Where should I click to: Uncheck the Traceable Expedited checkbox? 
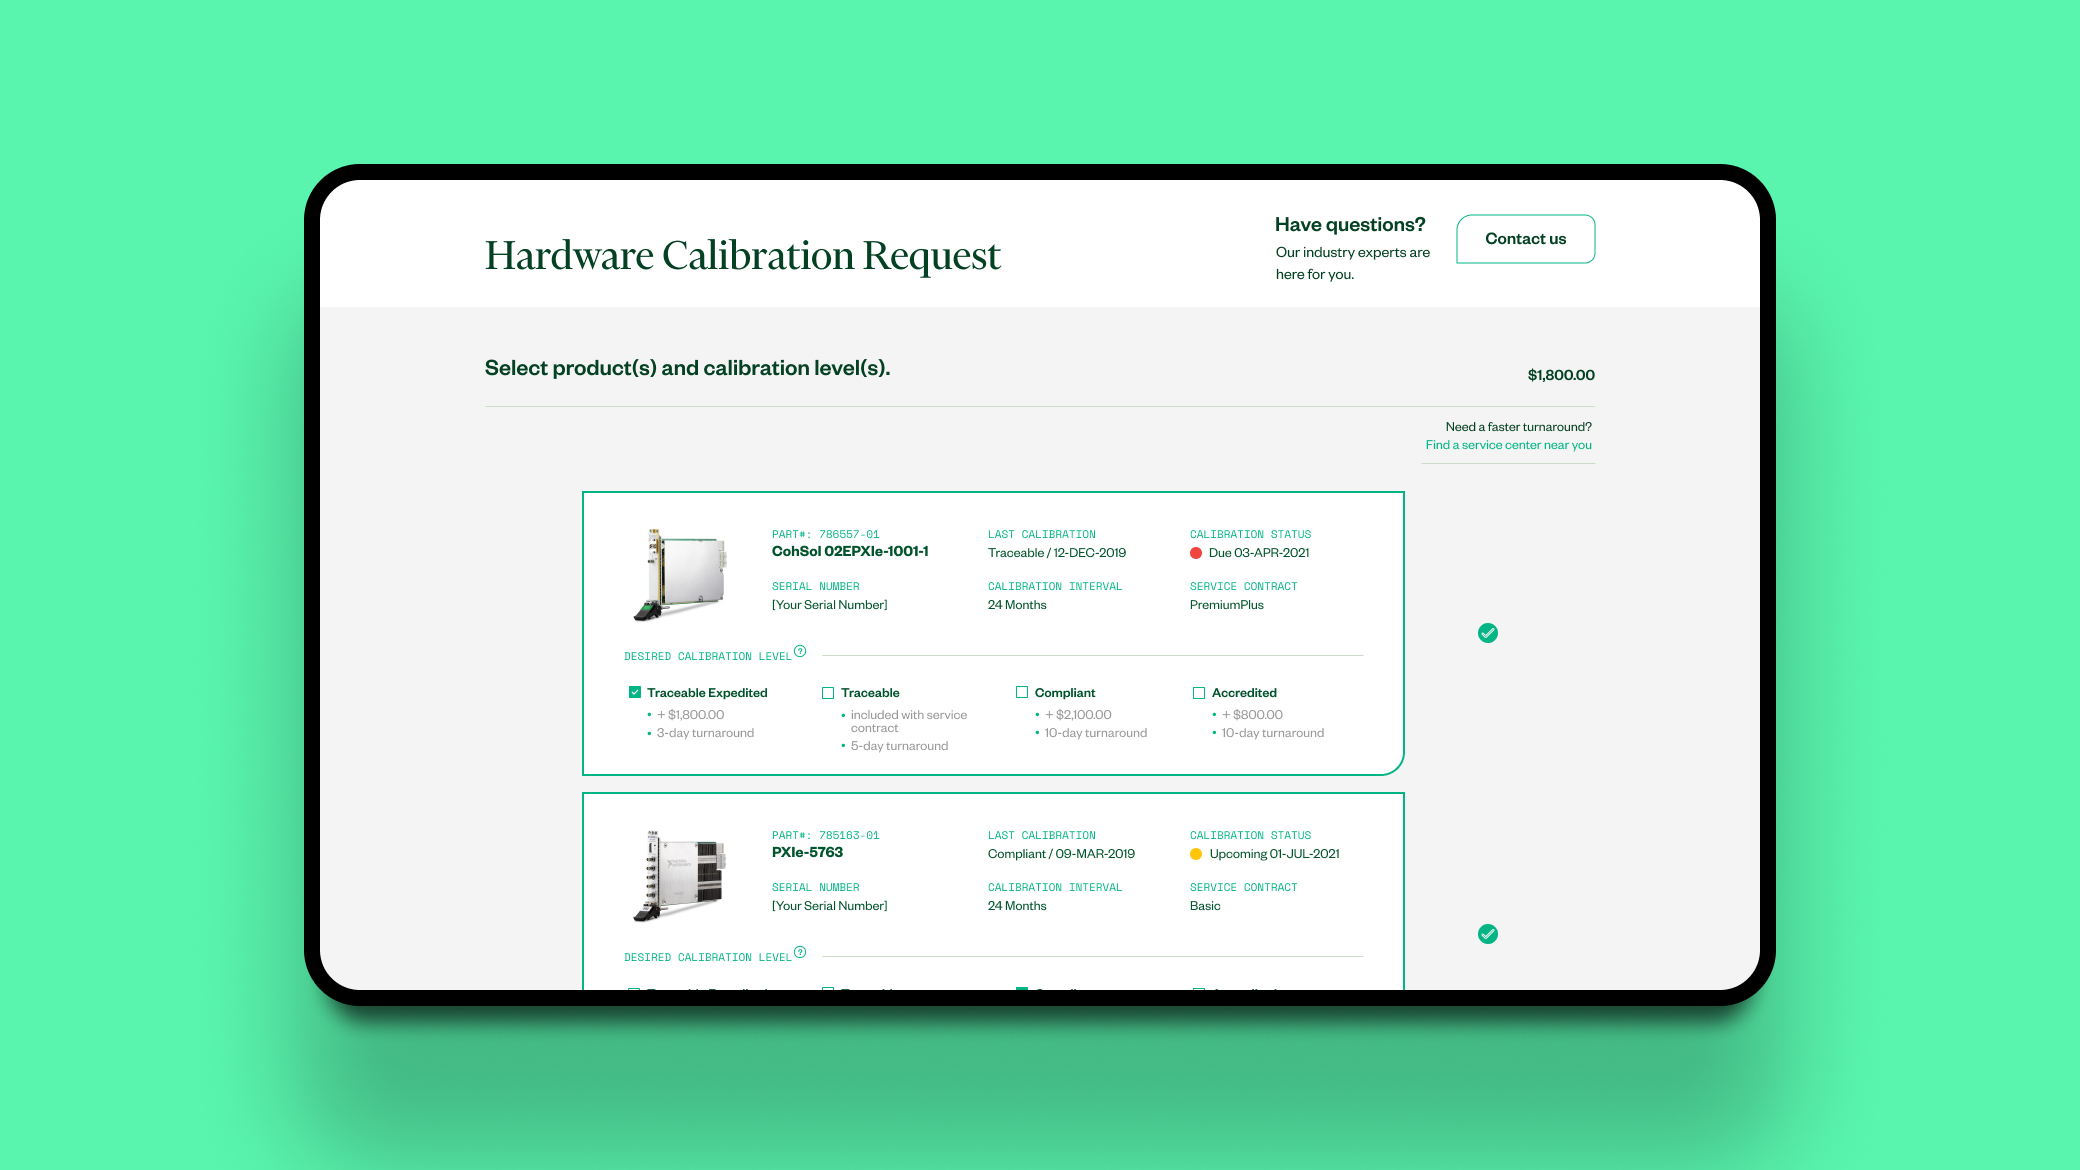(635, 692)
